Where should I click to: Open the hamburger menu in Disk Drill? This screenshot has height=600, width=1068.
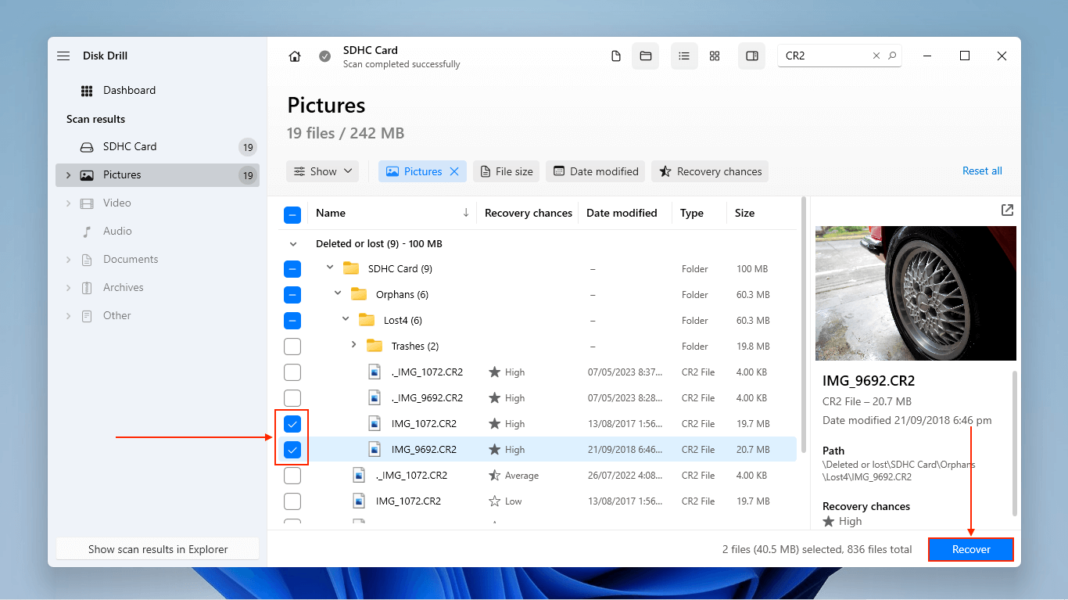[x=64, y=56]
